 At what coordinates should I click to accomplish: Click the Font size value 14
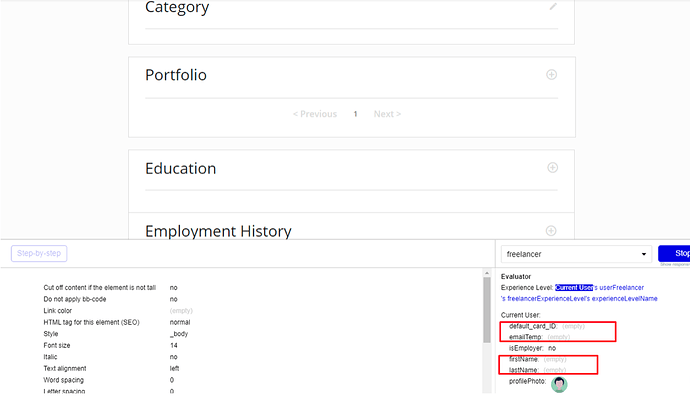pos(173,346)
